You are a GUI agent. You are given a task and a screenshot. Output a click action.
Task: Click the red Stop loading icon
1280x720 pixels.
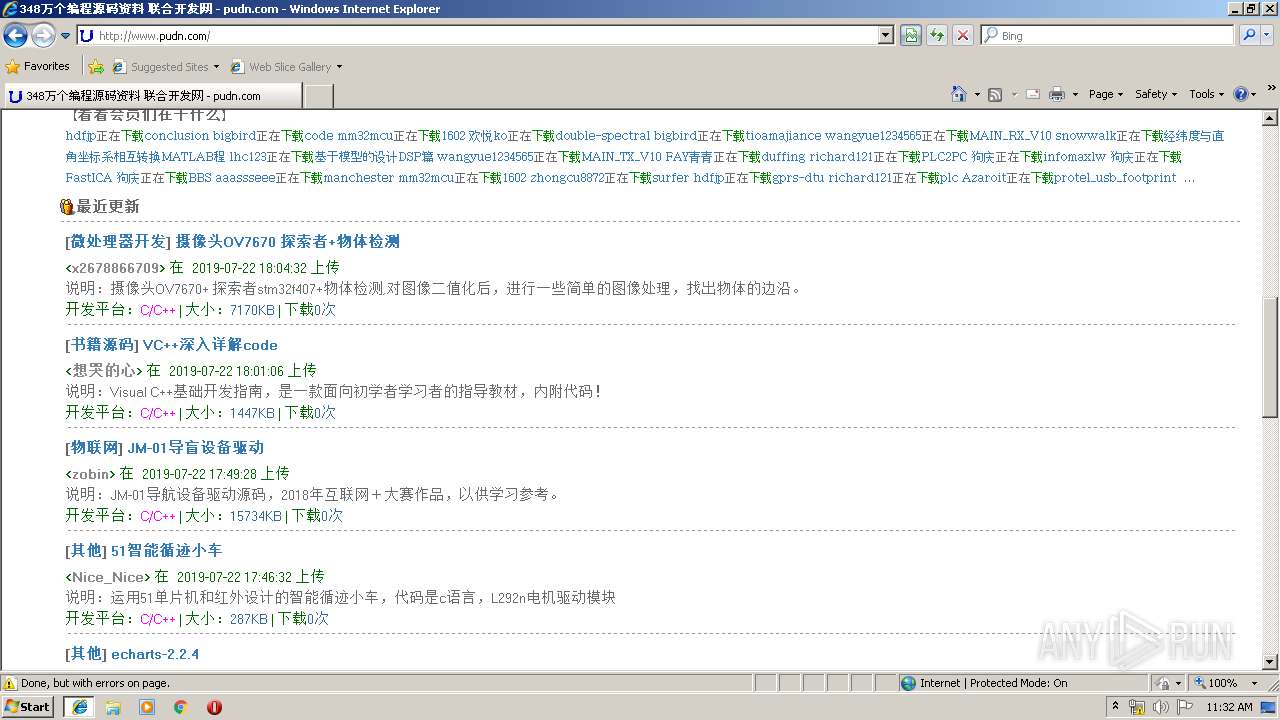pos(963,36)
